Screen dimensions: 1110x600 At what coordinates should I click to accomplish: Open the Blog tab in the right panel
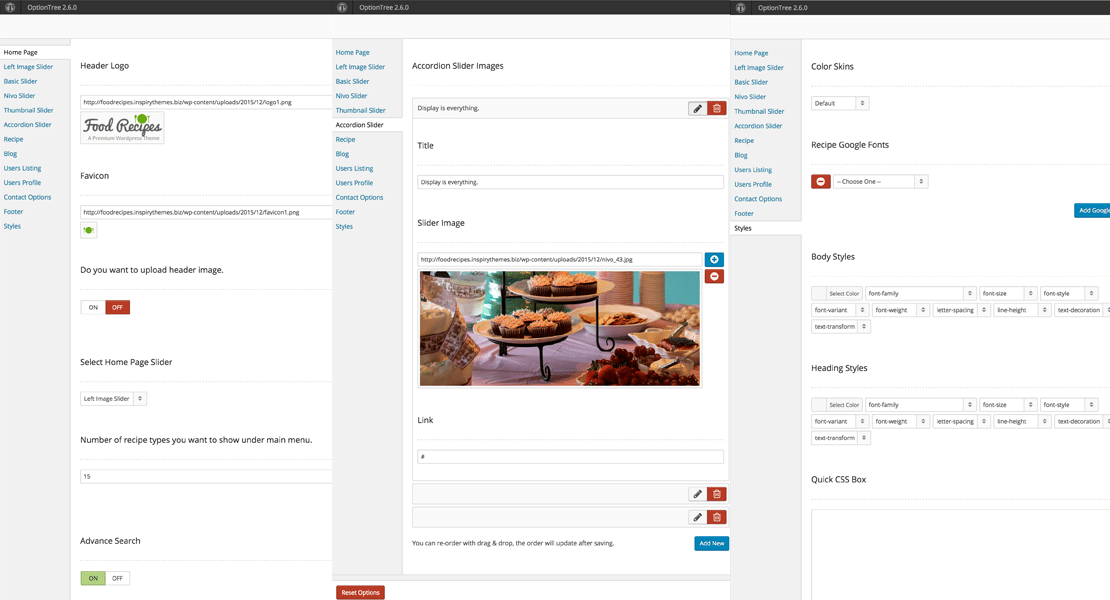tap(740, 155)
